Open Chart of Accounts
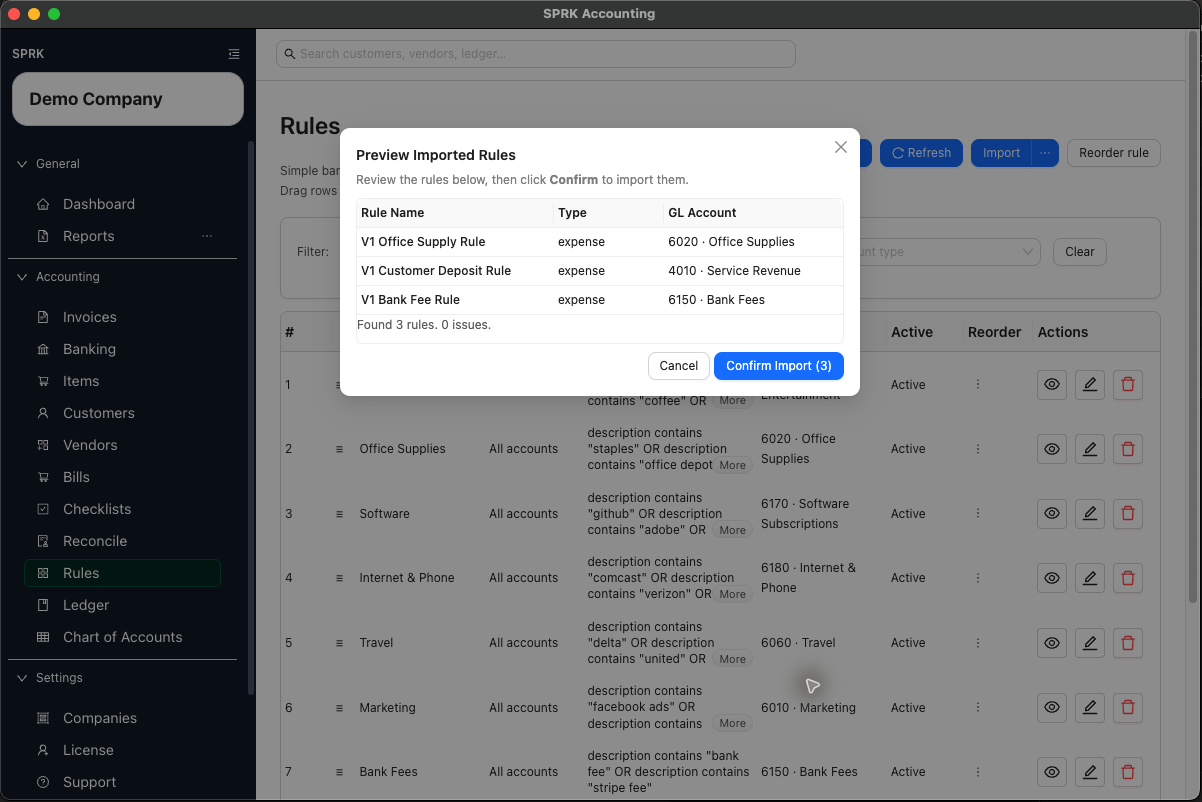The image size is (1202, 802). point(124,637)
